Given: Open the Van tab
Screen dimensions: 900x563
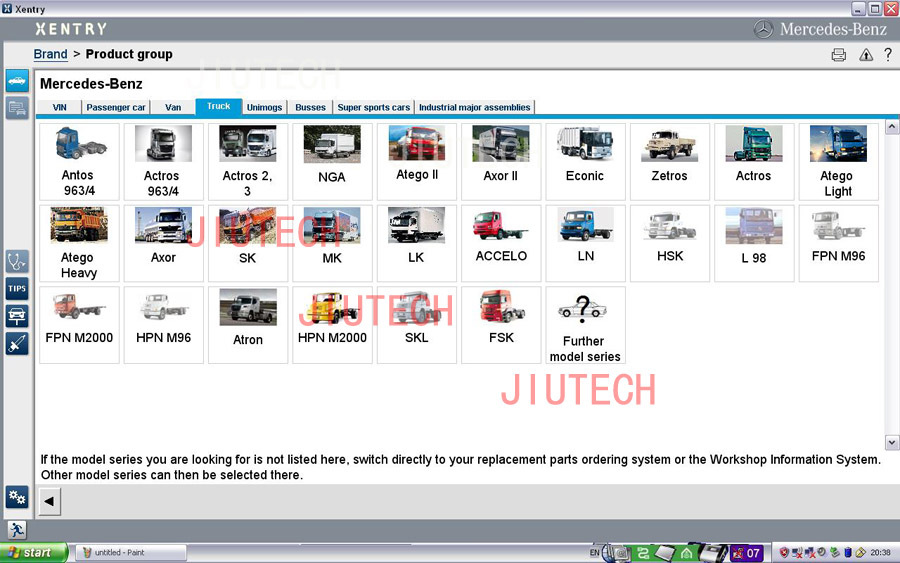Looking at the screenshot, I should point(173,107).
